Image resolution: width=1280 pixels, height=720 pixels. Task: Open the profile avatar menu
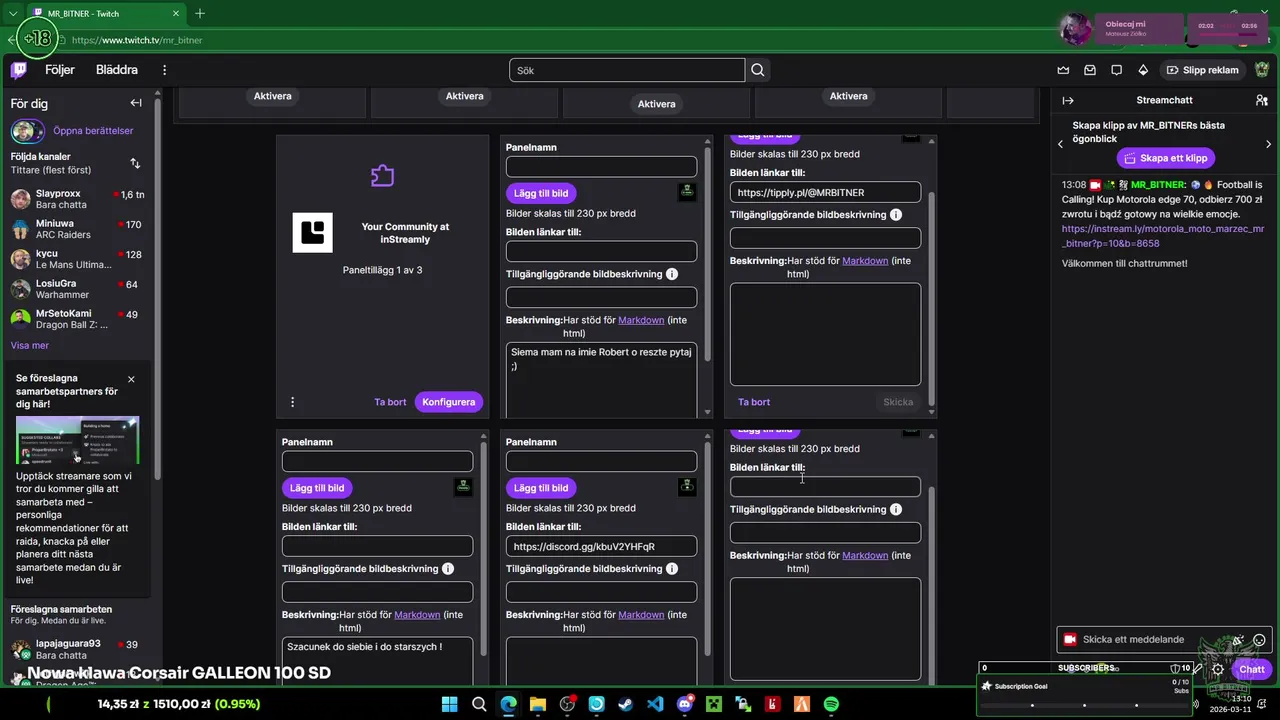tap(1262, 70)
